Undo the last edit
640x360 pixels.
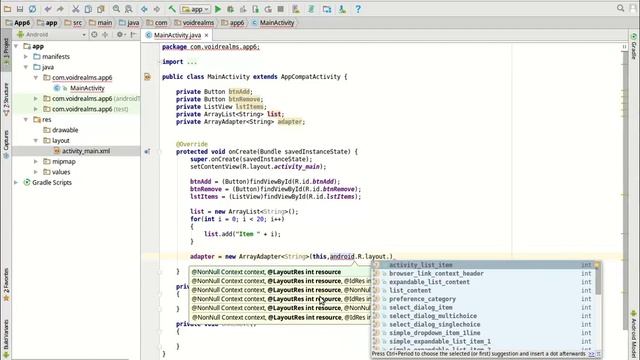48,9
